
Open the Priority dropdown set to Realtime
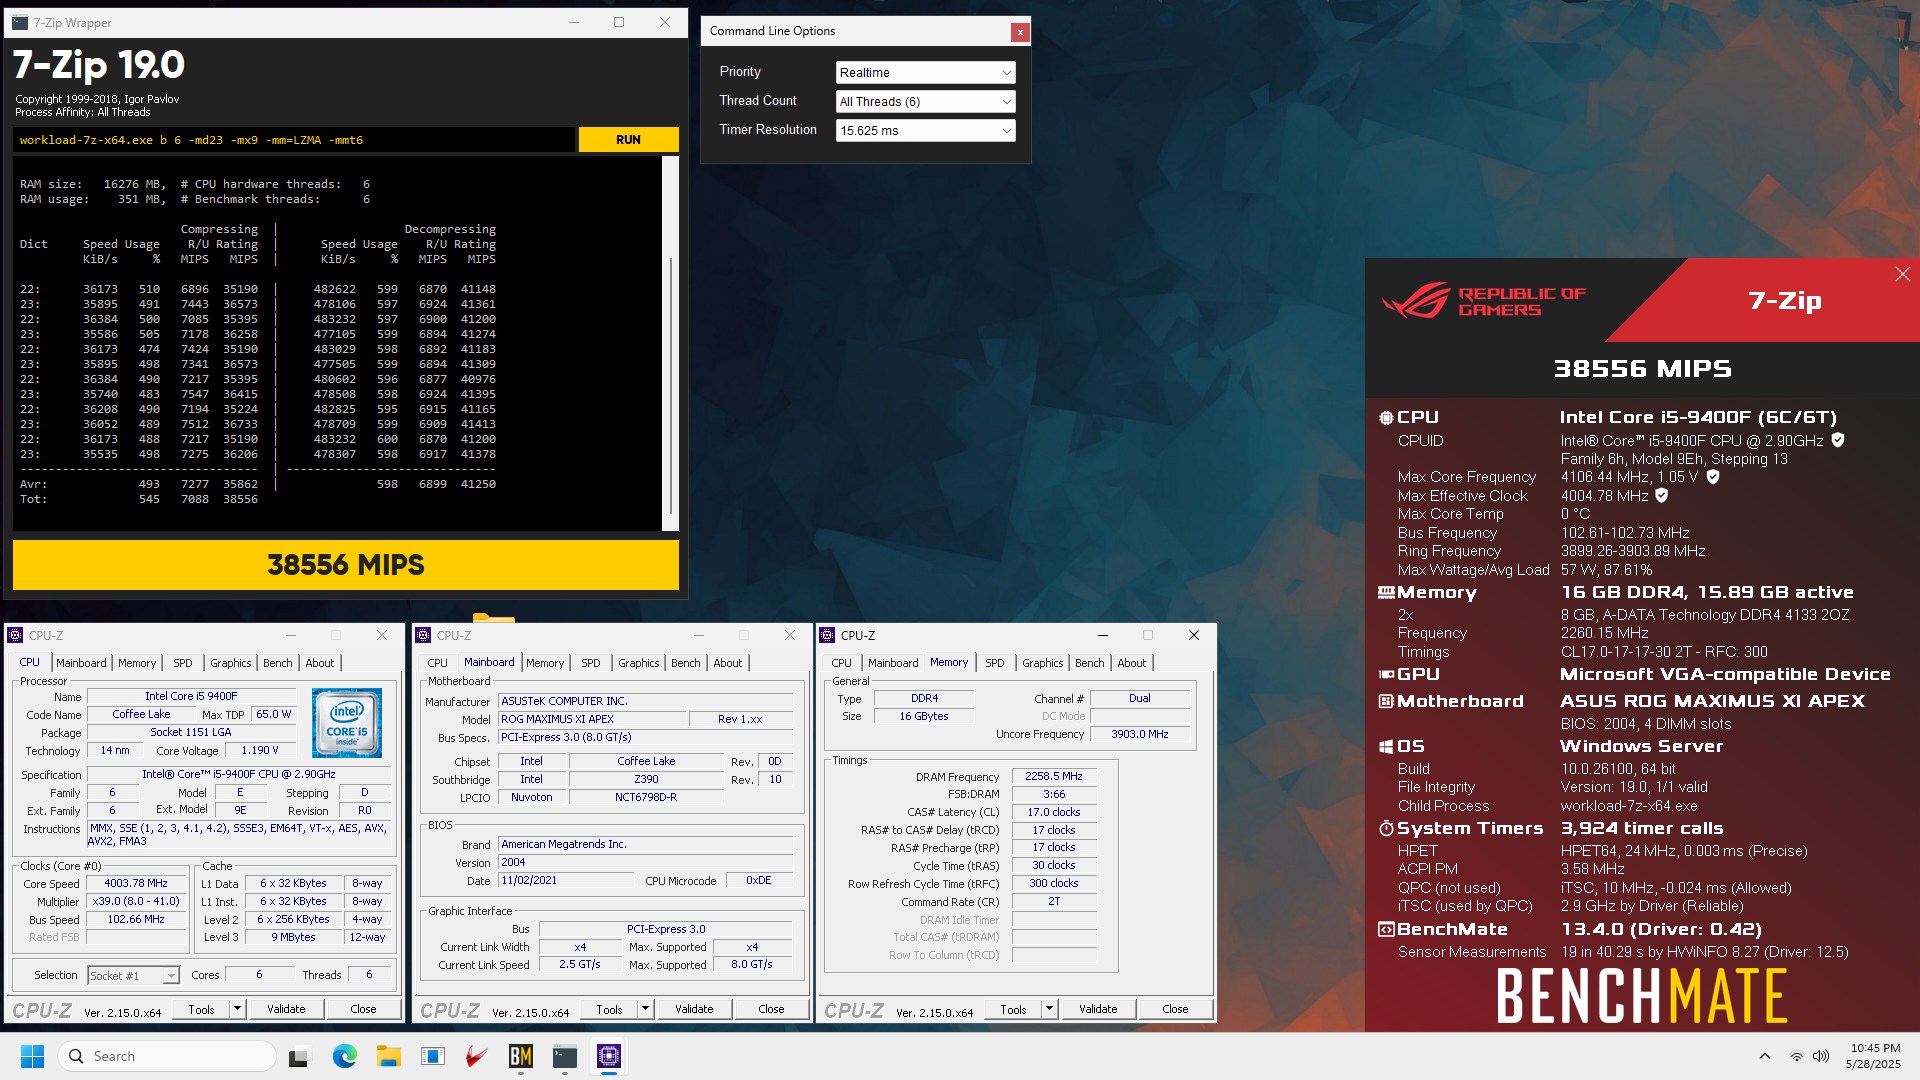click(x=925, y=72)
